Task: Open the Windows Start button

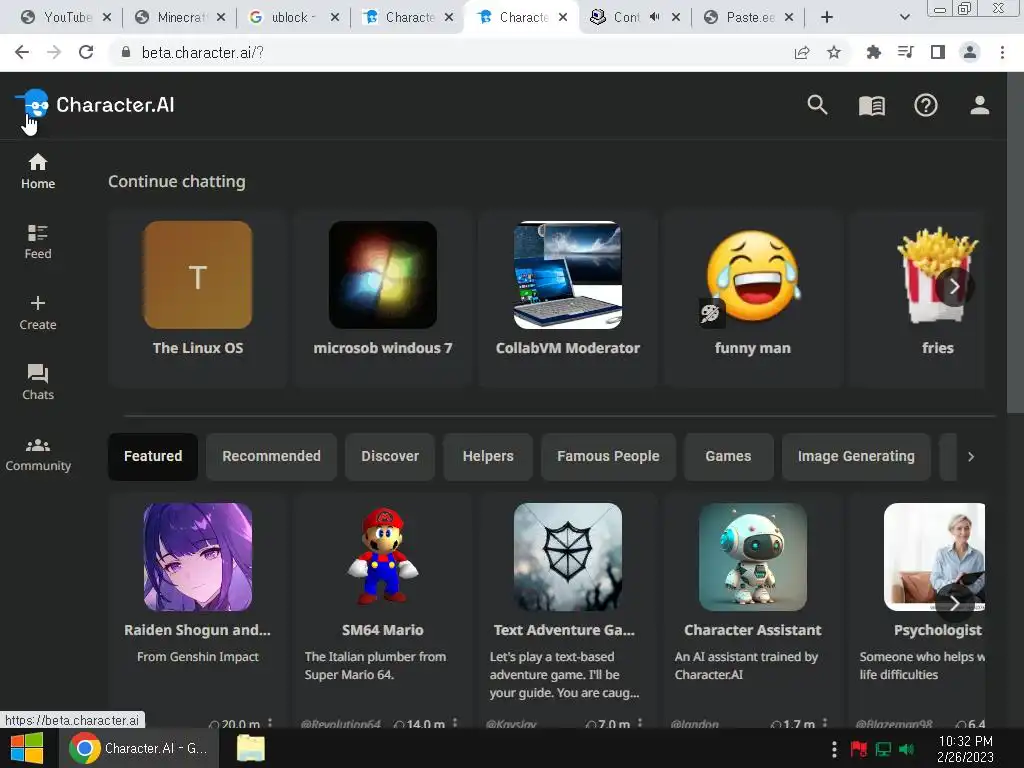Action: tap(27, 748)
